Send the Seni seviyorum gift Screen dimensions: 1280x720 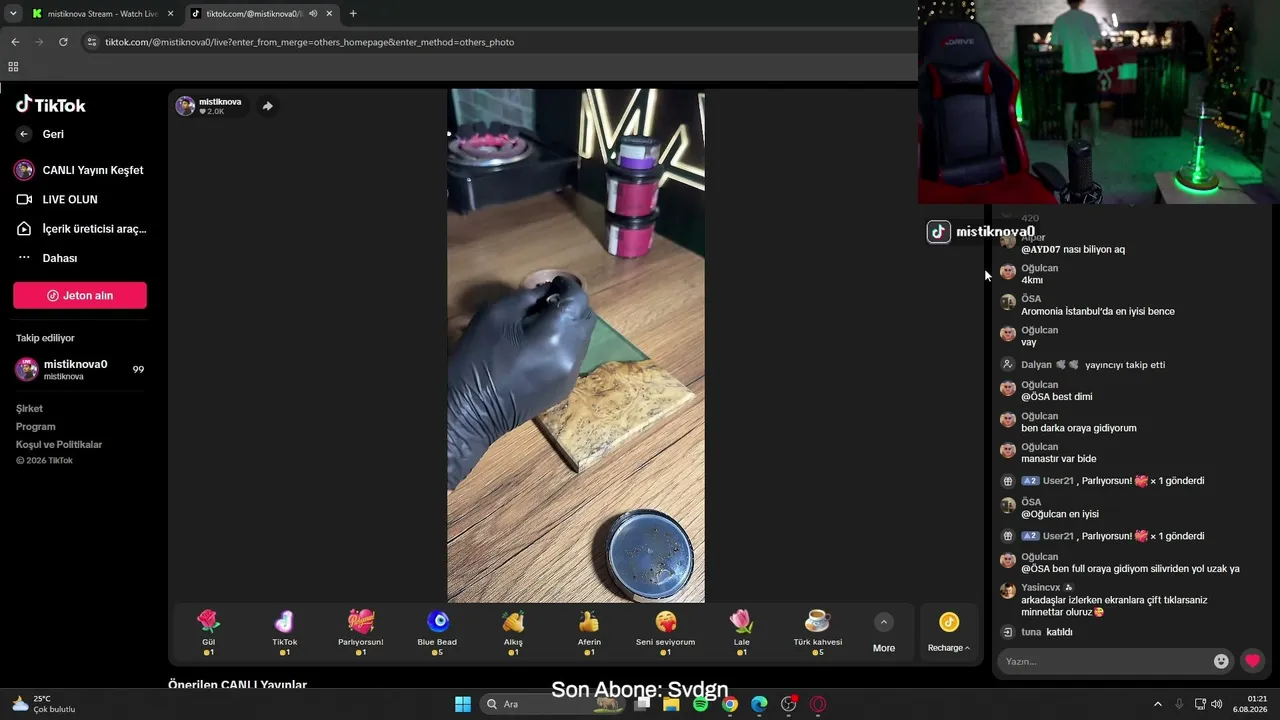tap(665, 632)
